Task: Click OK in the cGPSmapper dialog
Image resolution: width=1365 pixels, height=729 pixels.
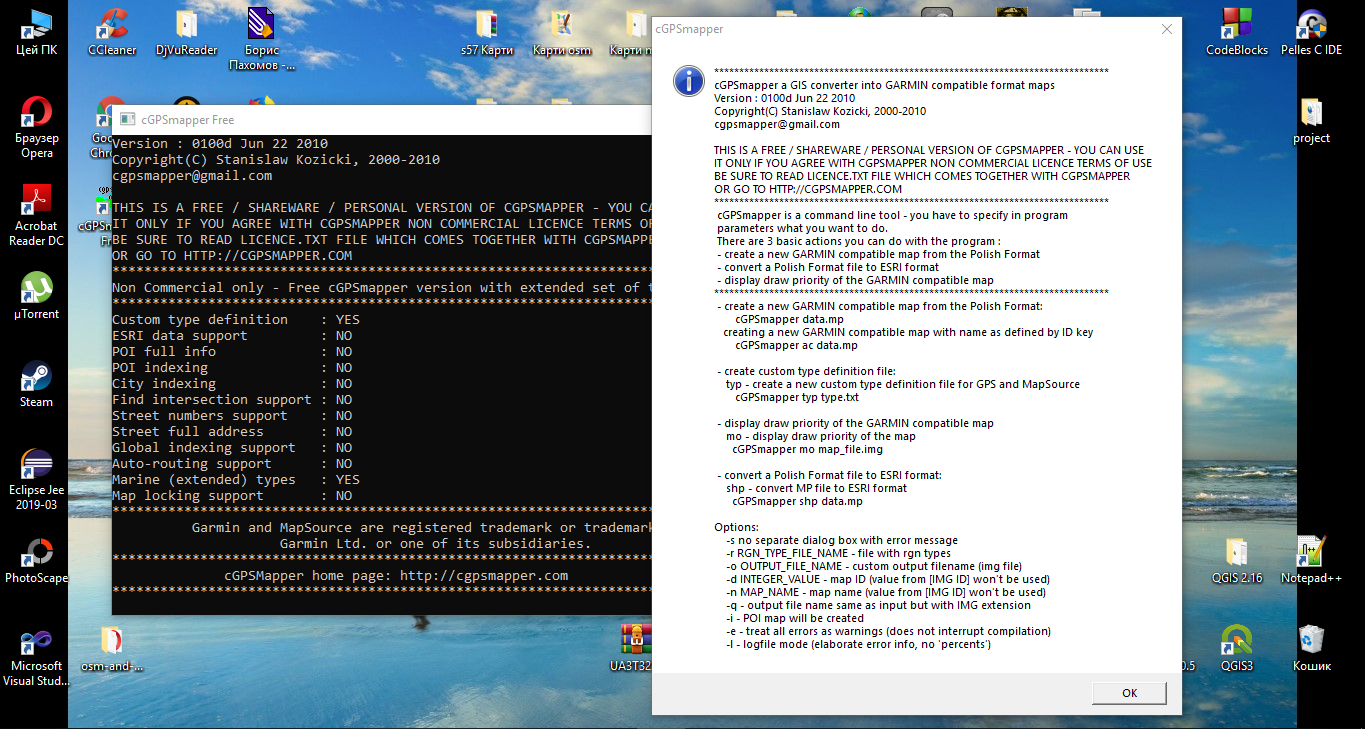Action: (1129, 693)
